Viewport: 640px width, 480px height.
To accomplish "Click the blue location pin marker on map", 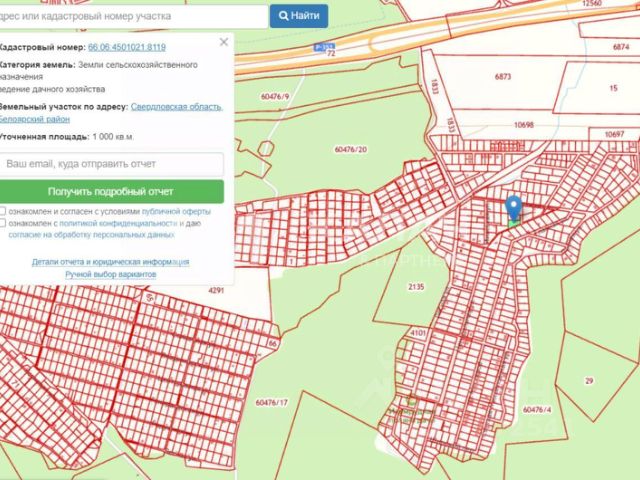I will tap(513, 207).
